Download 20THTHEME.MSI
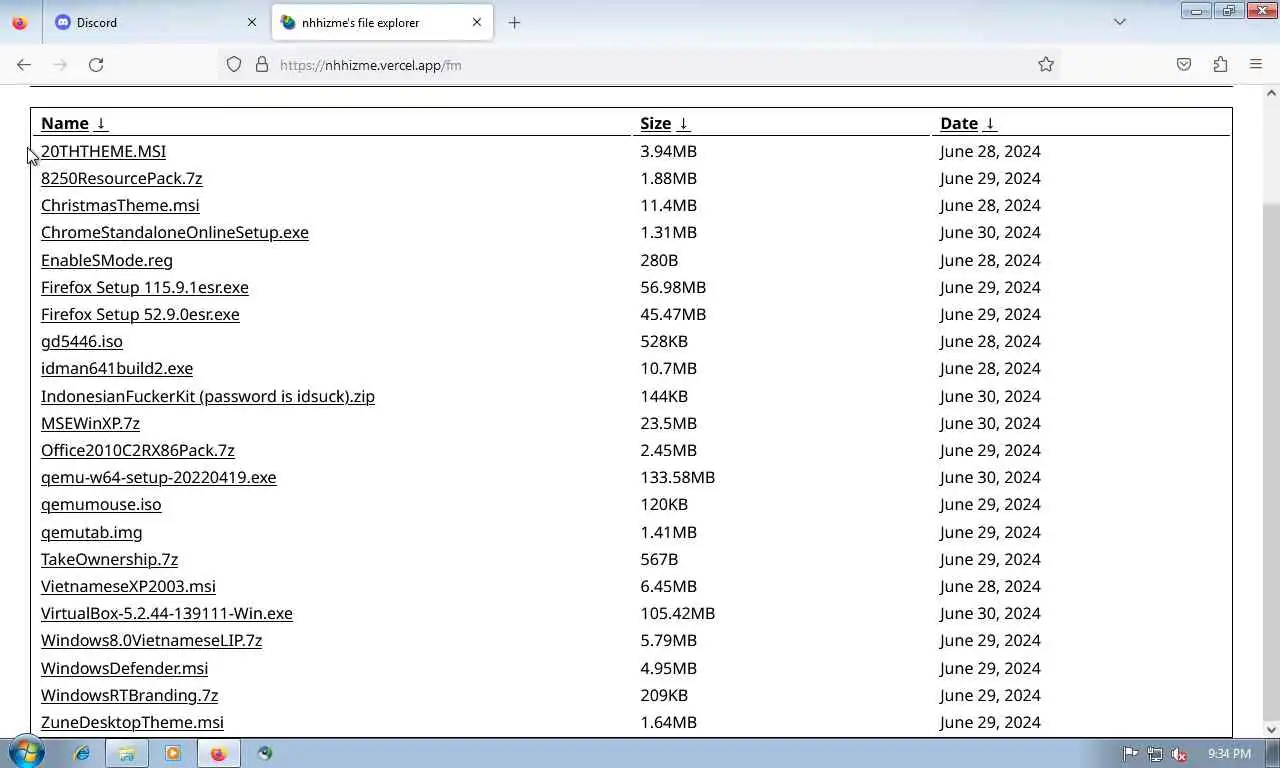This screenshot has width=1280, height=768. click(103, 151)
